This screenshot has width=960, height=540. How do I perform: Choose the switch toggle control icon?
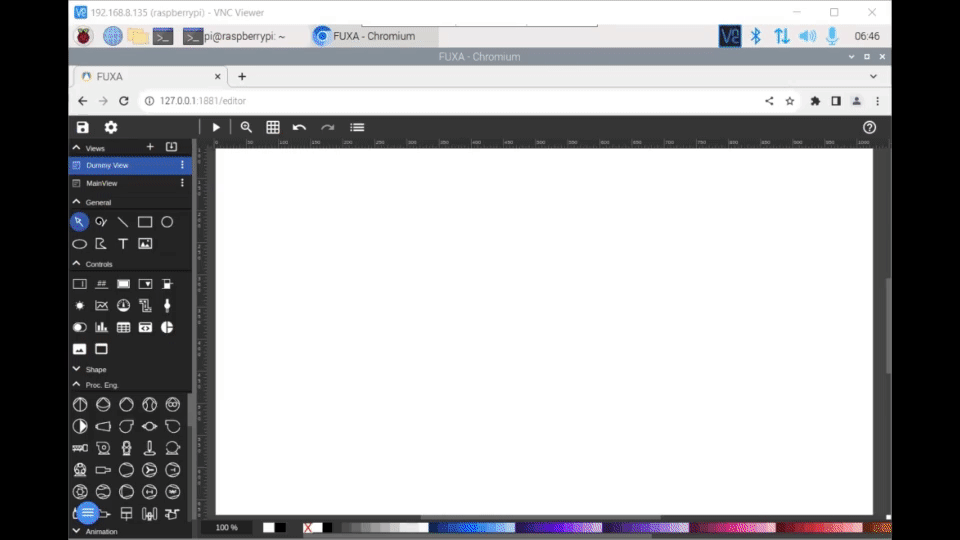[79, 327]
